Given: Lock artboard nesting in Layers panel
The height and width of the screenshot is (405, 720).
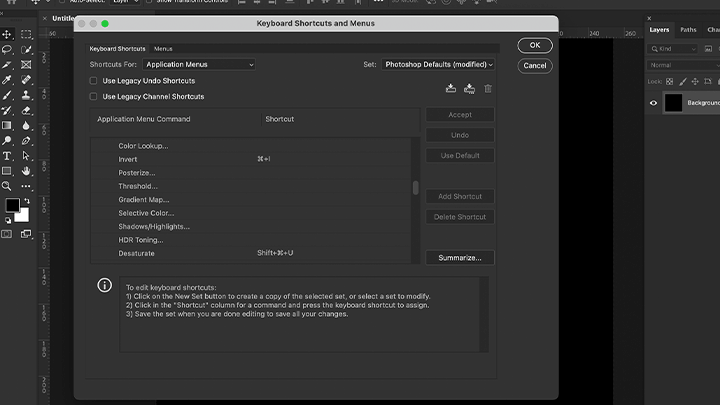Looking at the screenshot, I should click(708, 82).
